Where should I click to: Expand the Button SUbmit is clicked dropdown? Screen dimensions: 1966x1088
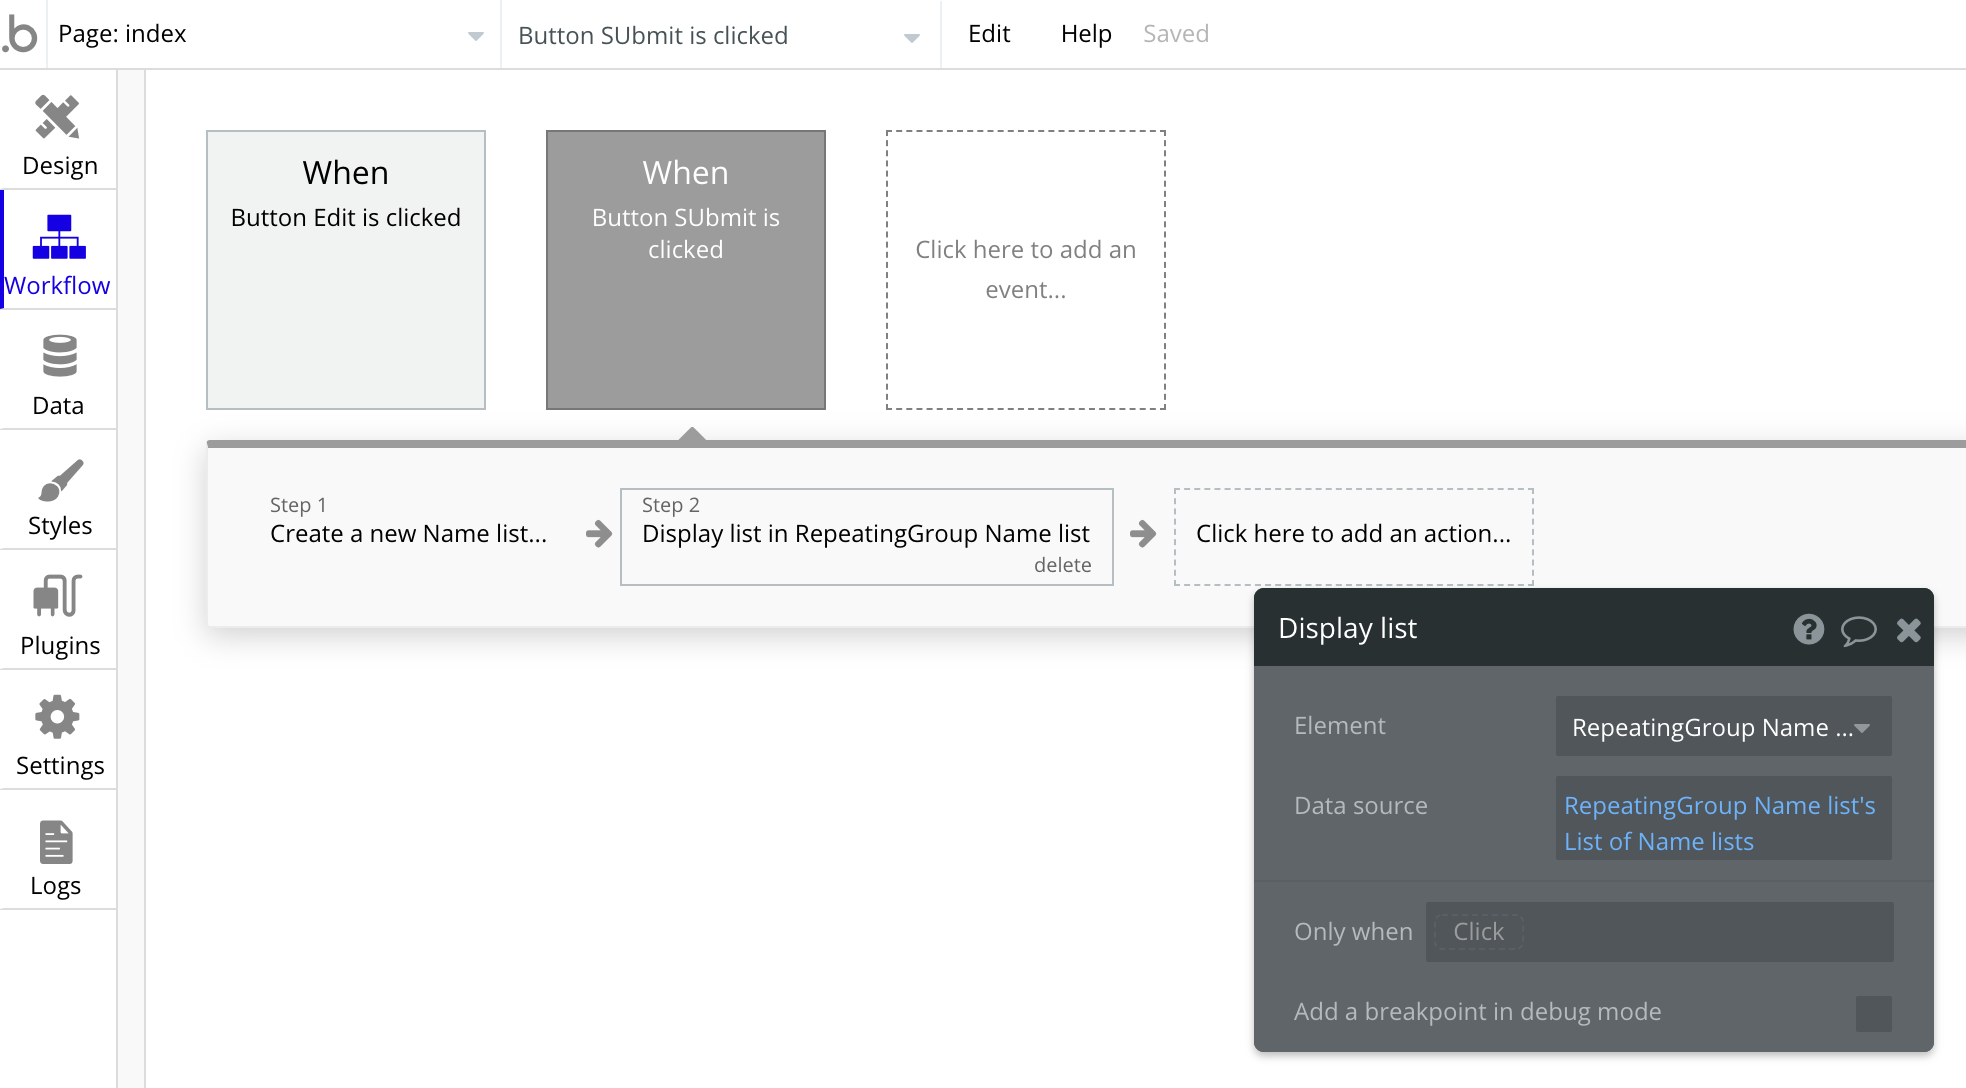[718, 36]
